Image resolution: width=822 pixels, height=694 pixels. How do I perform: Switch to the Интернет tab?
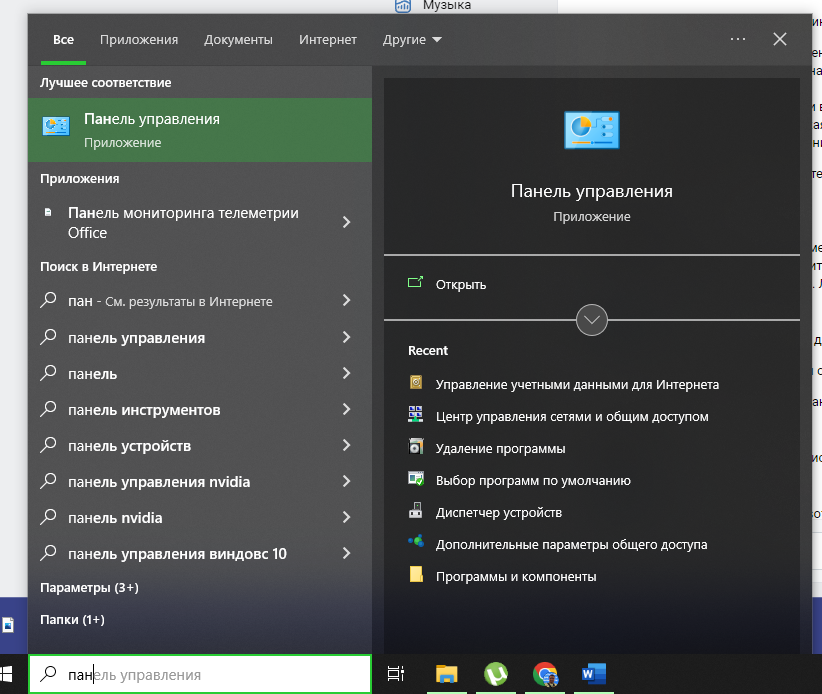click(328, 40)
